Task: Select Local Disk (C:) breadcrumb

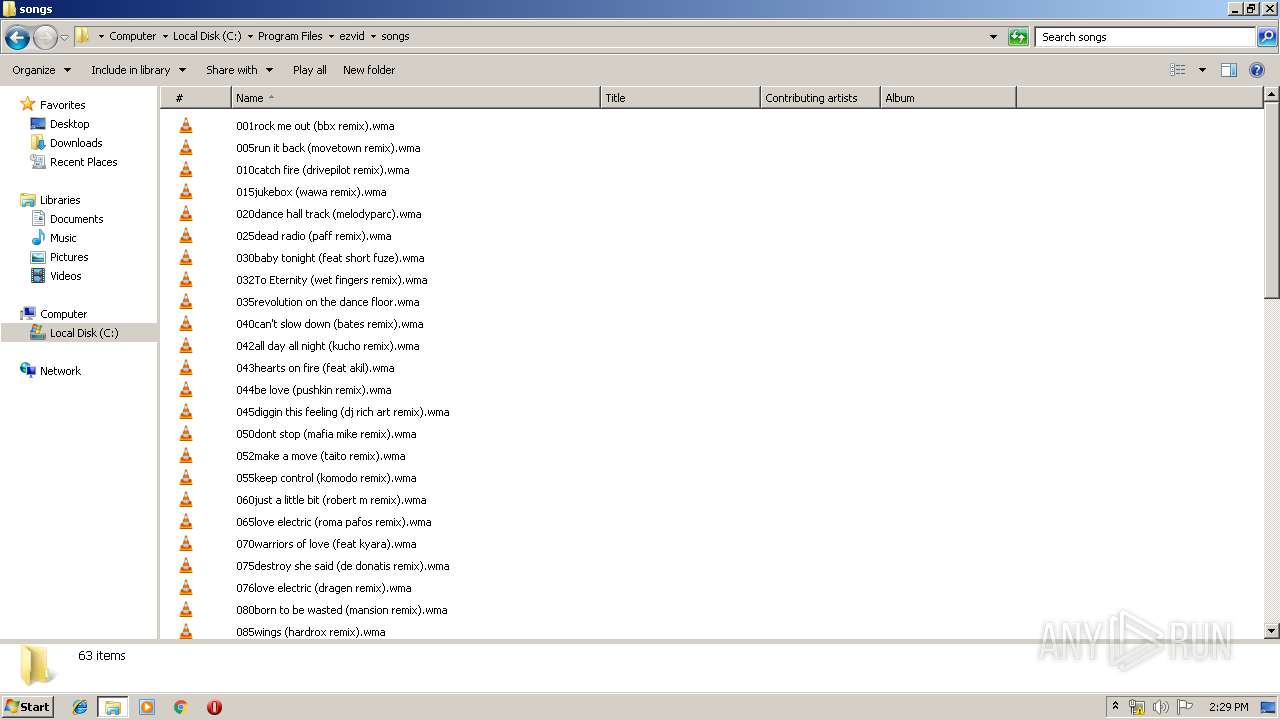Action: point(207,36)
